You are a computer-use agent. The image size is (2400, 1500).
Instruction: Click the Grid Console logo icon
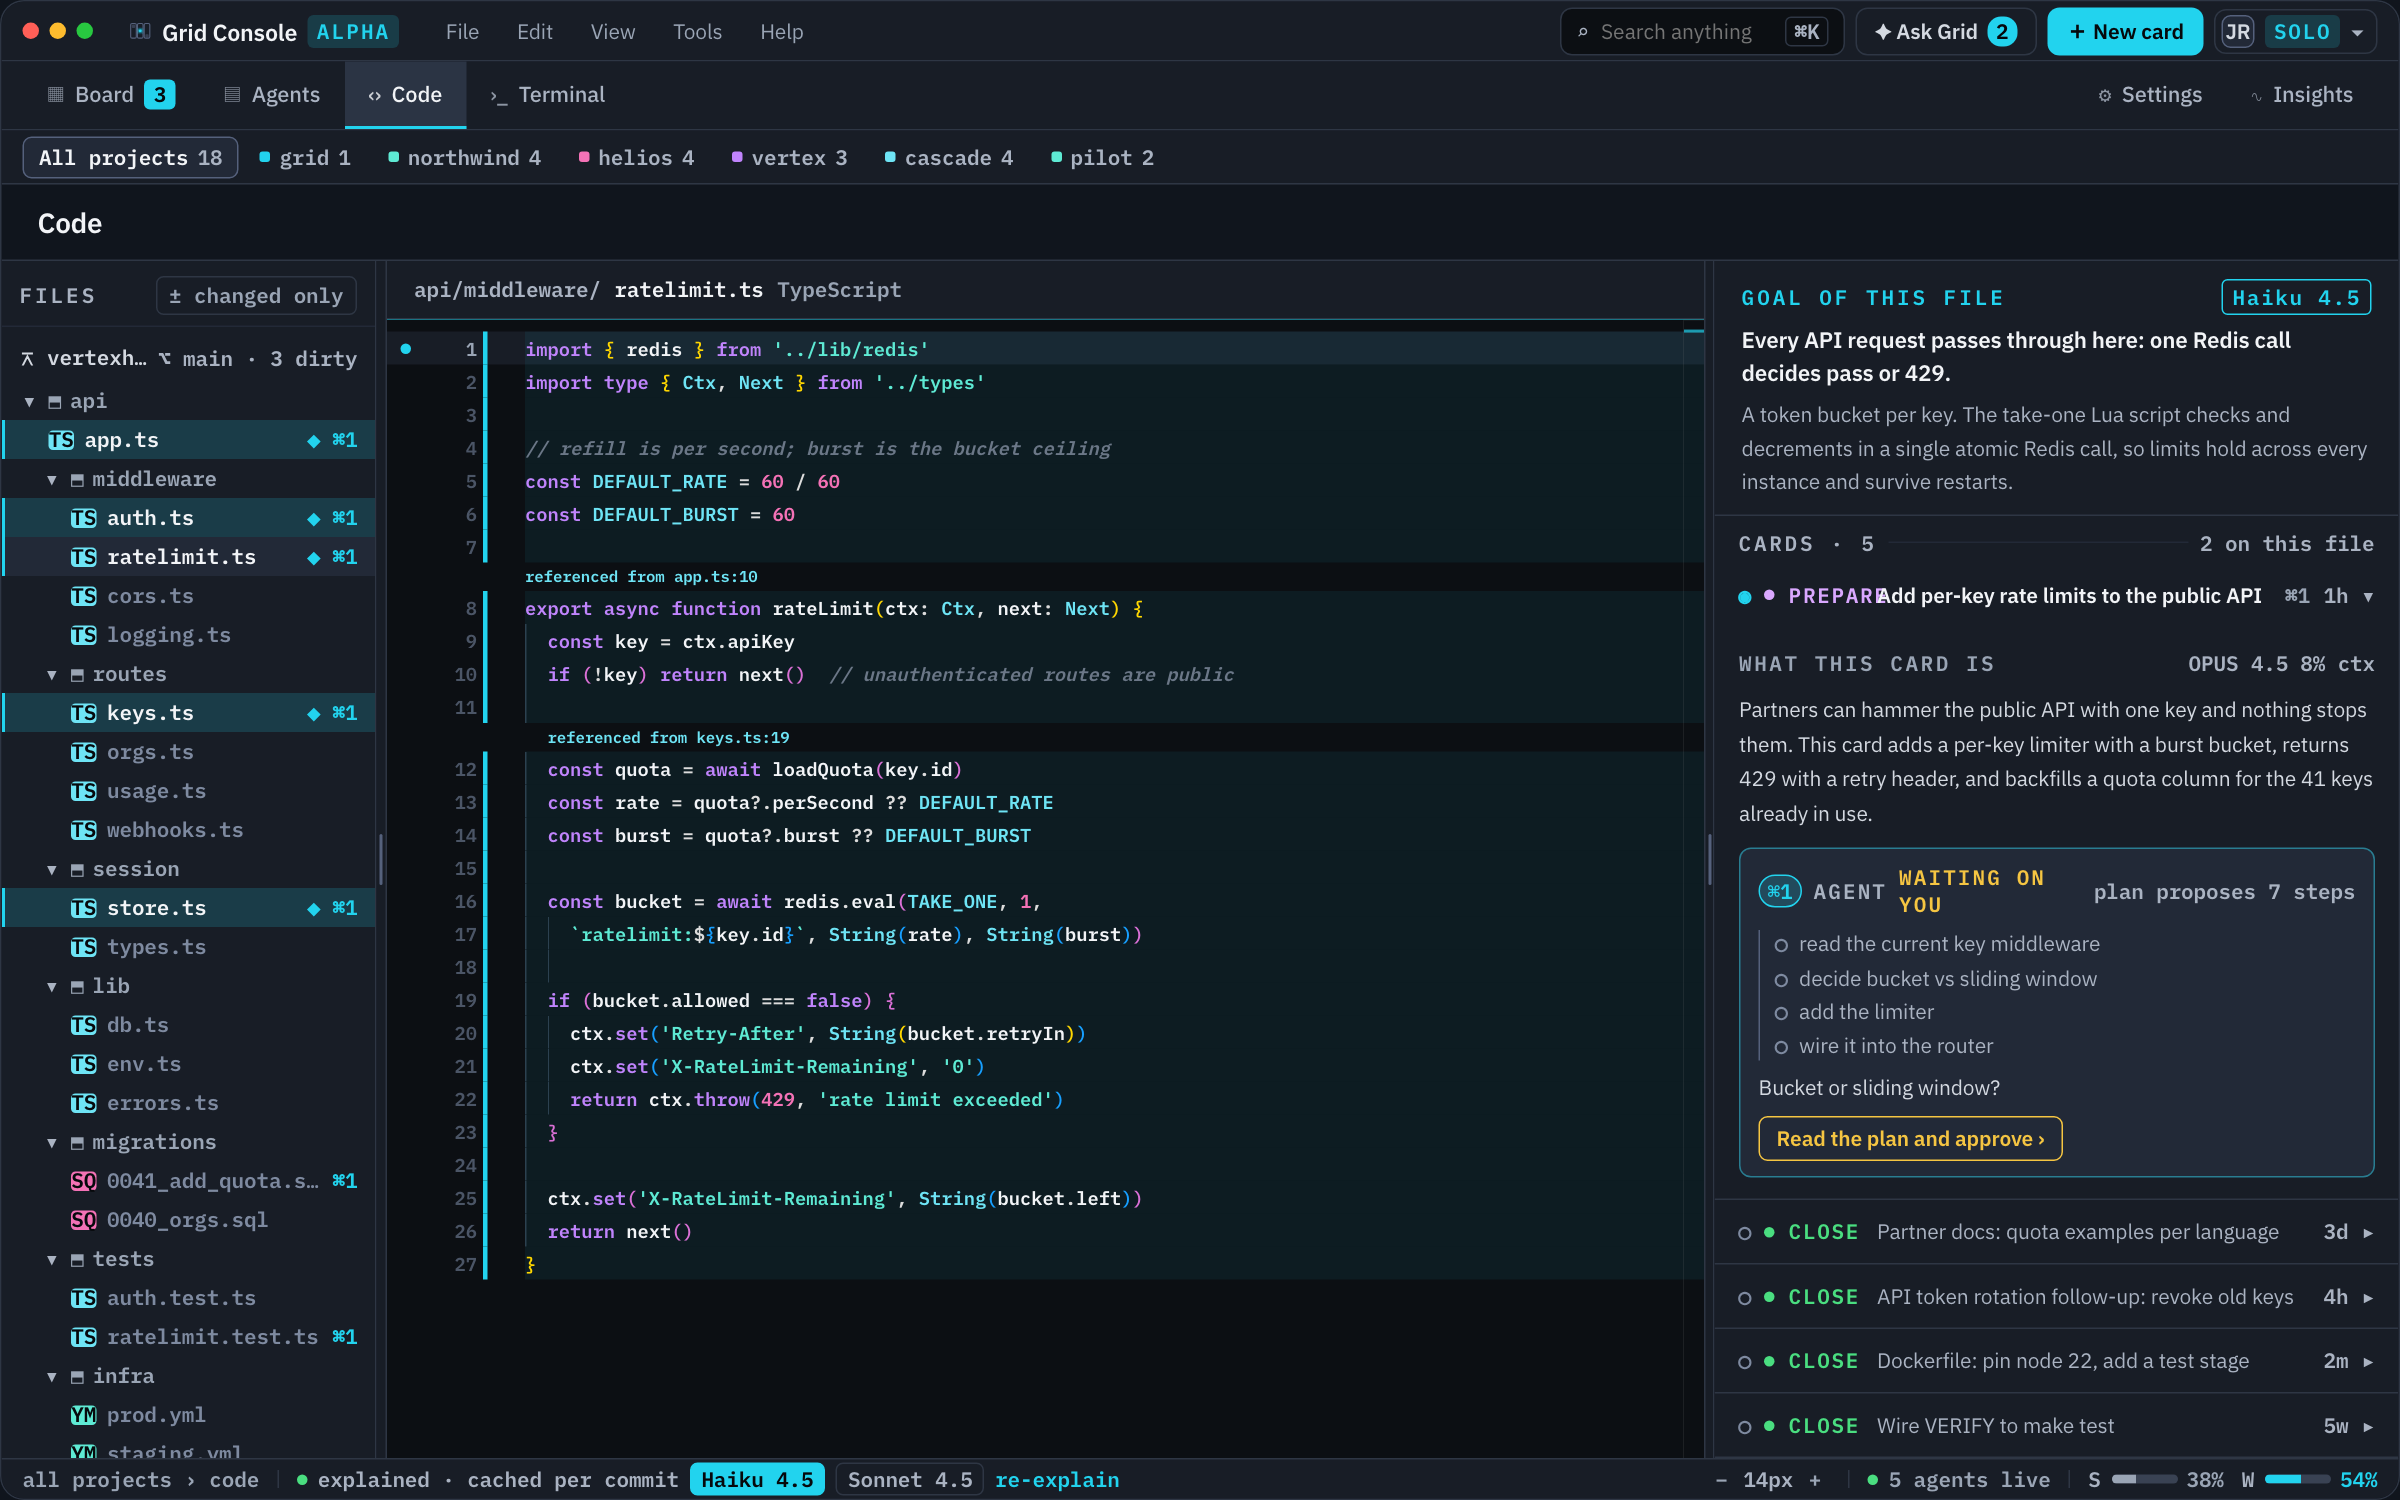[x=140, y=31]
